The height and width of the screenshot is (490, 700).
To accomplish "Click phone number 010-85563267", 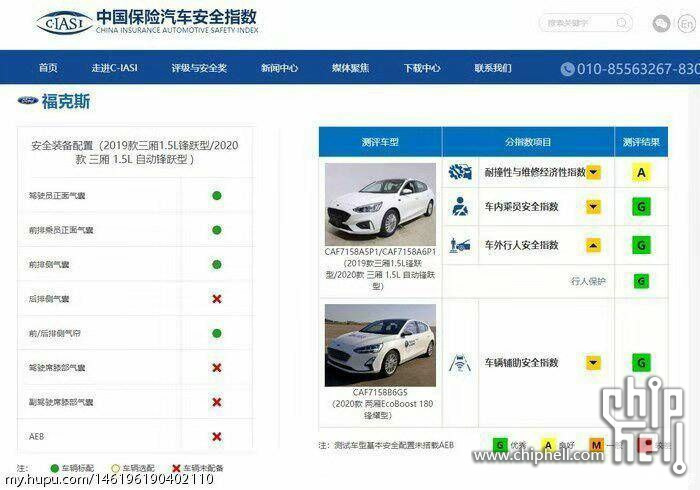I will tap(638, 69).
